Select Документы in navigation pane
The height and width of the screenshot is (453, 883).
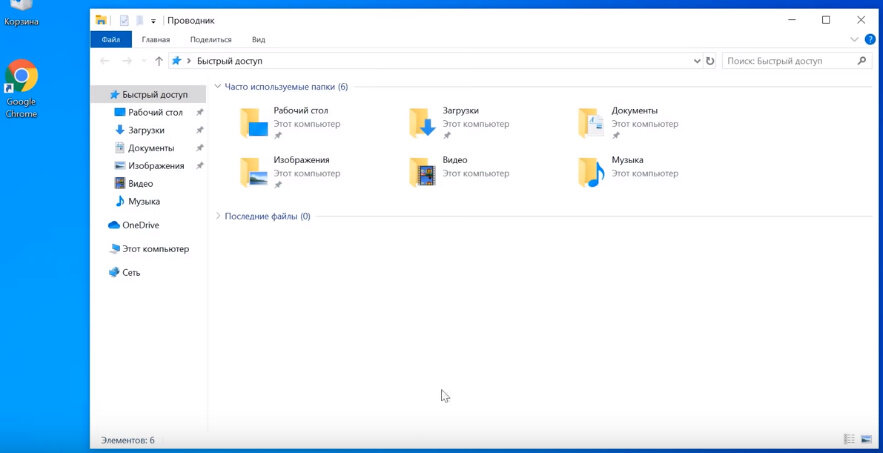tap(144, 148)
